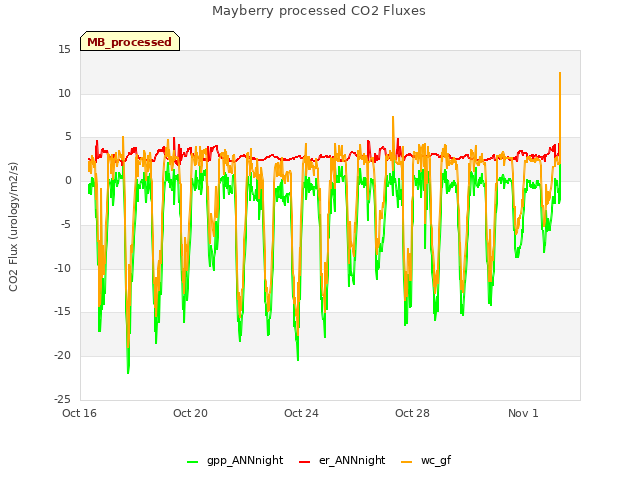Click the red er_ANNnight legend swatch

(304, 462)
